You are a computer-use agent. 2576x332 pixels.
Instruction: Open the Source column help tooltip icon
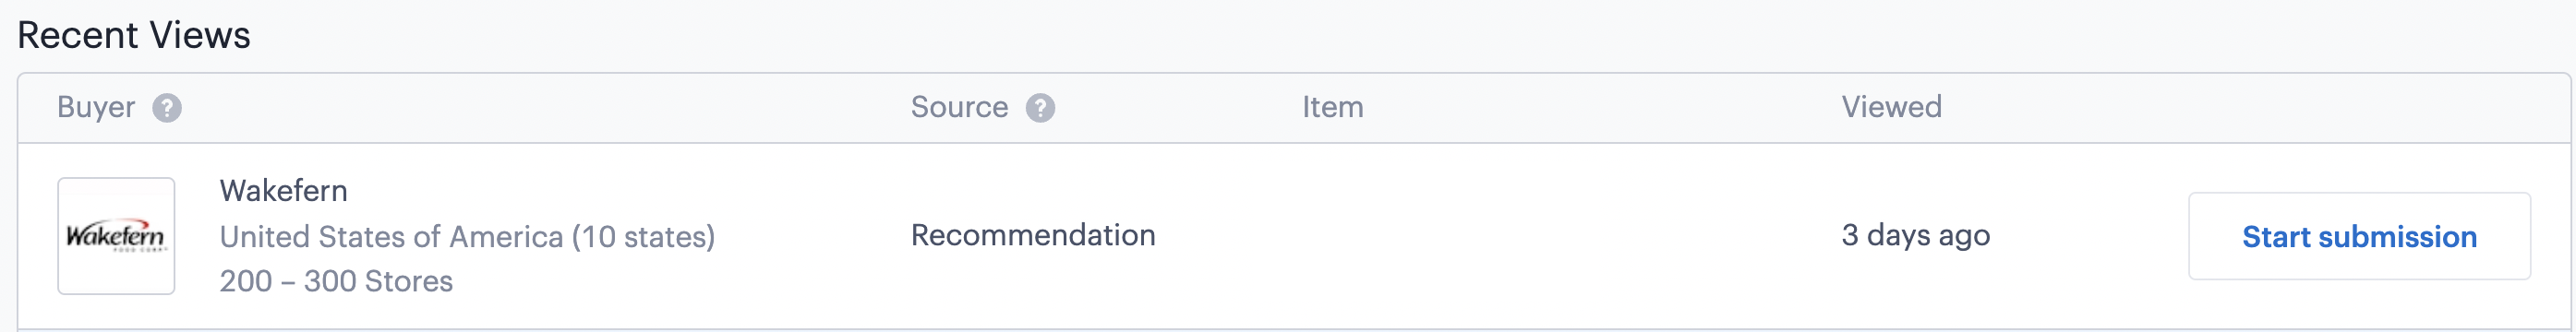coord(1040,108)
